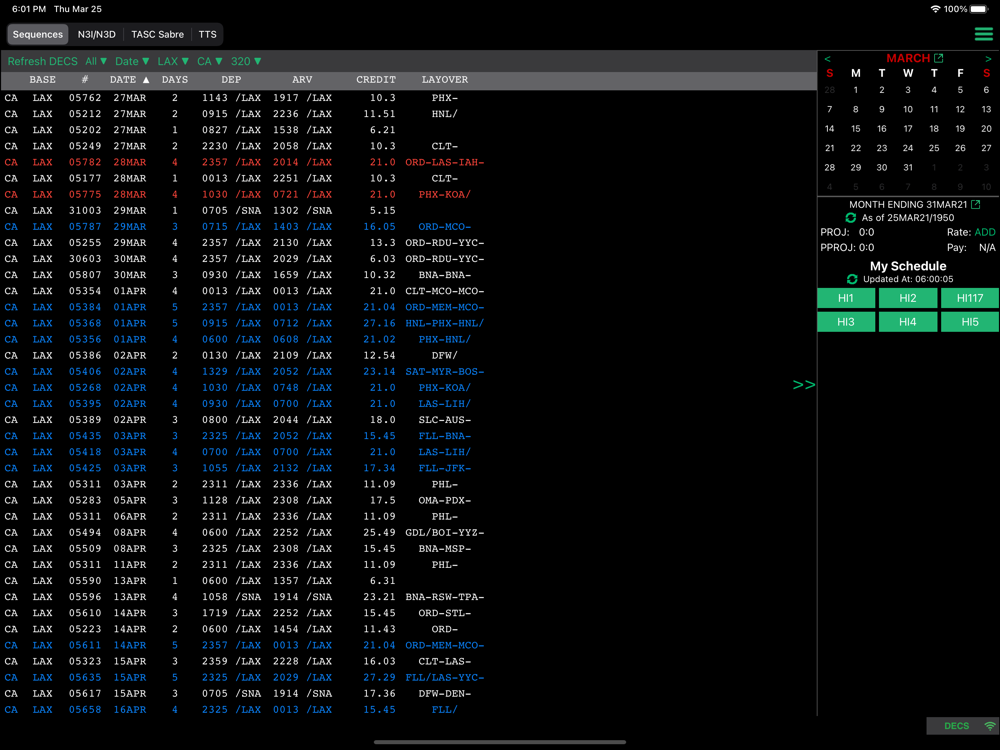Open MARCH calendar external link icon
This screenshot has width=1000, height=750.
coord(939,58)
